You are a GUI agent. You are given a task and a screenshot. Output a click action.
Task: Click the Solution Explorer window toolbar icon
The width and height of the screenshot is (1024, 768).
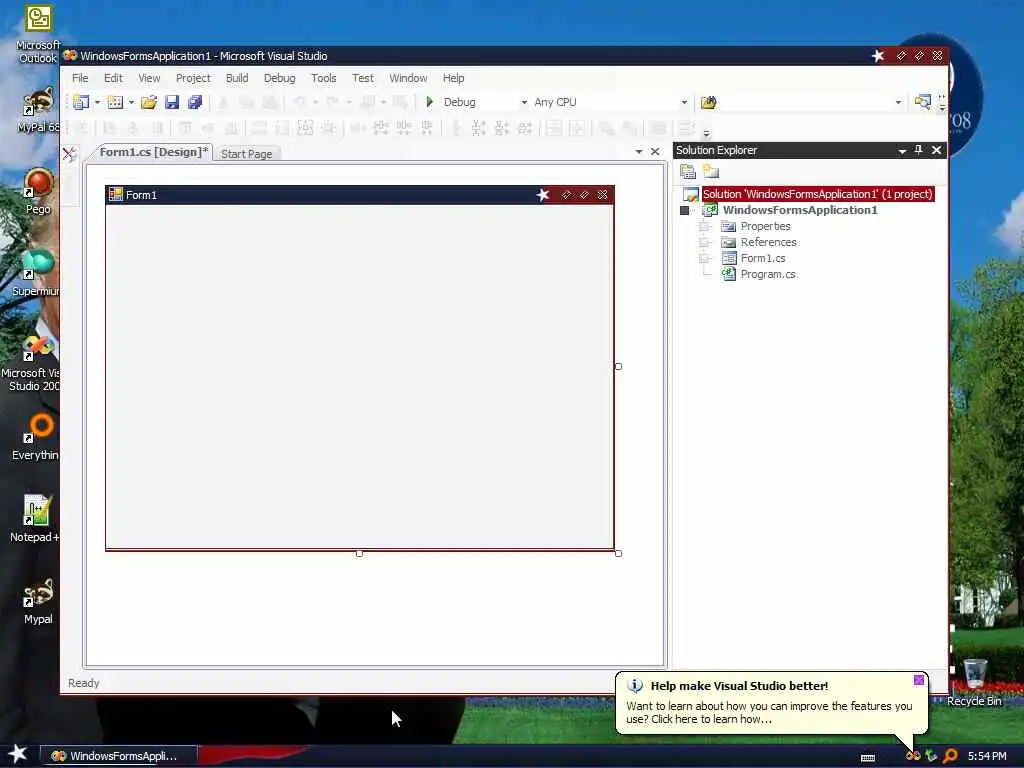[x=922, y=102]
